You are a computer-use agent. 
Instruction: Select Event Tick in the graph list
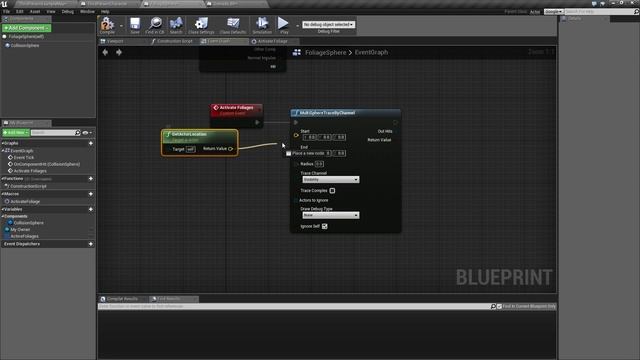tap(24, 158)
